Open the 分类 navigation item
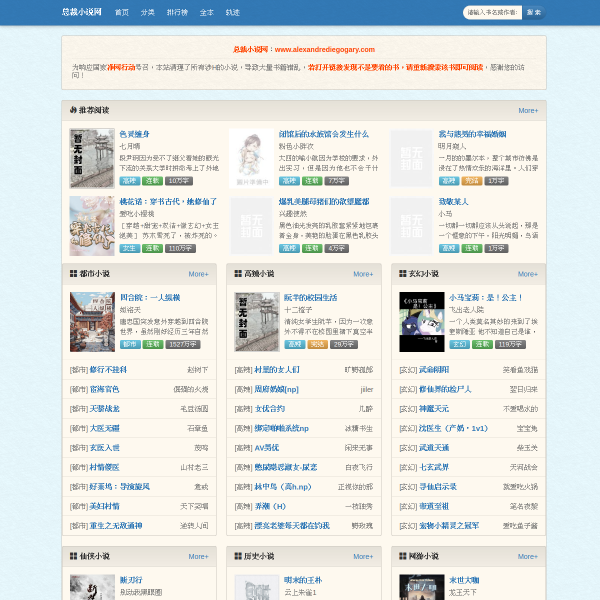The height and width of the screenshot is (600, 600). point(148,13)
